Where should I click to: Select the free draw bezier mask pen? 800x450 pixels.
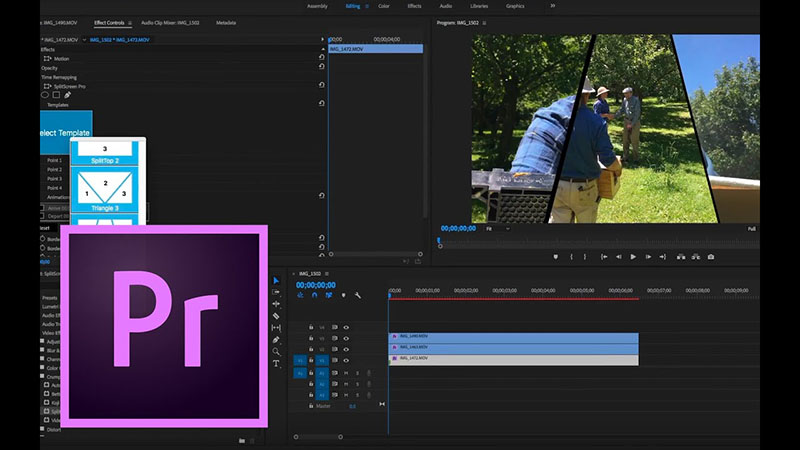tap(67, 95)
